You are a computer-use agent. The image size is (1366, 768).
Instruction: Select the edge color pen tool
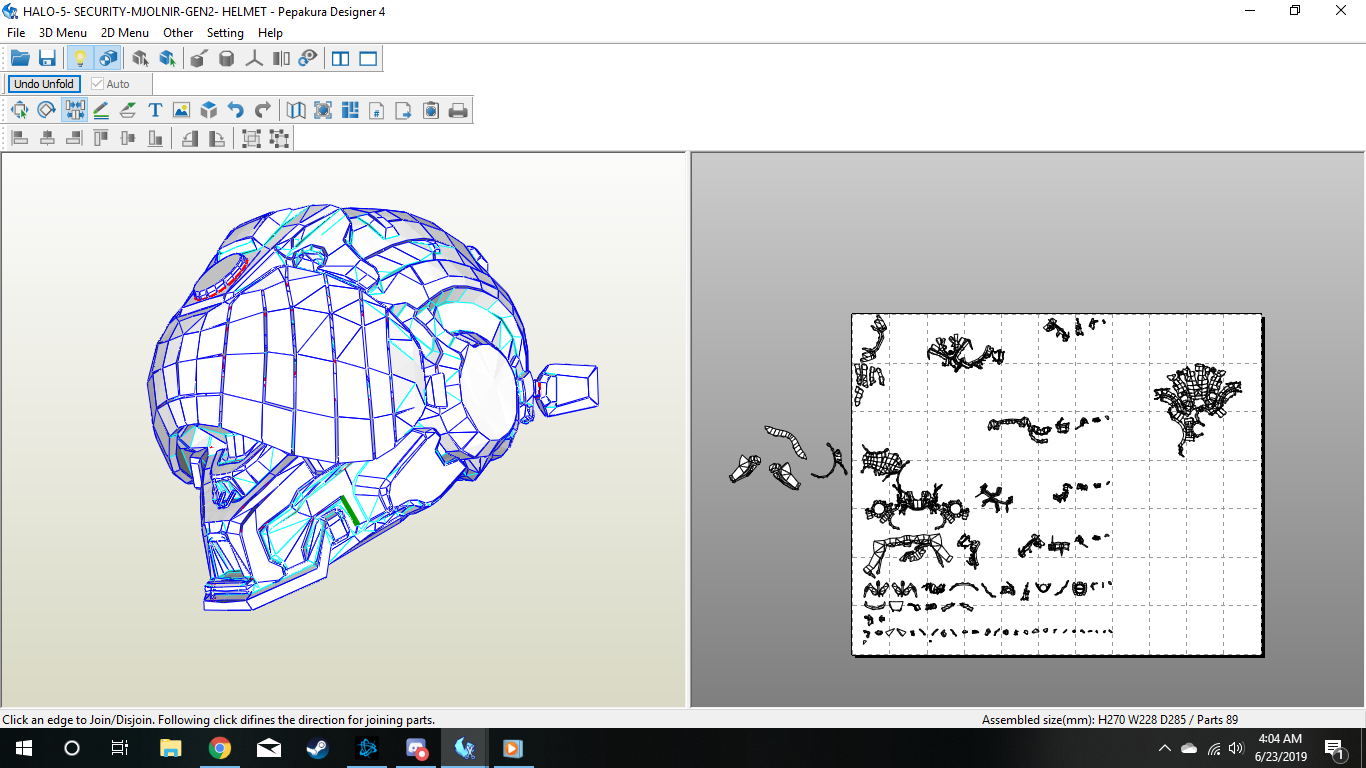pyautogui.click(x=128, y=110)
